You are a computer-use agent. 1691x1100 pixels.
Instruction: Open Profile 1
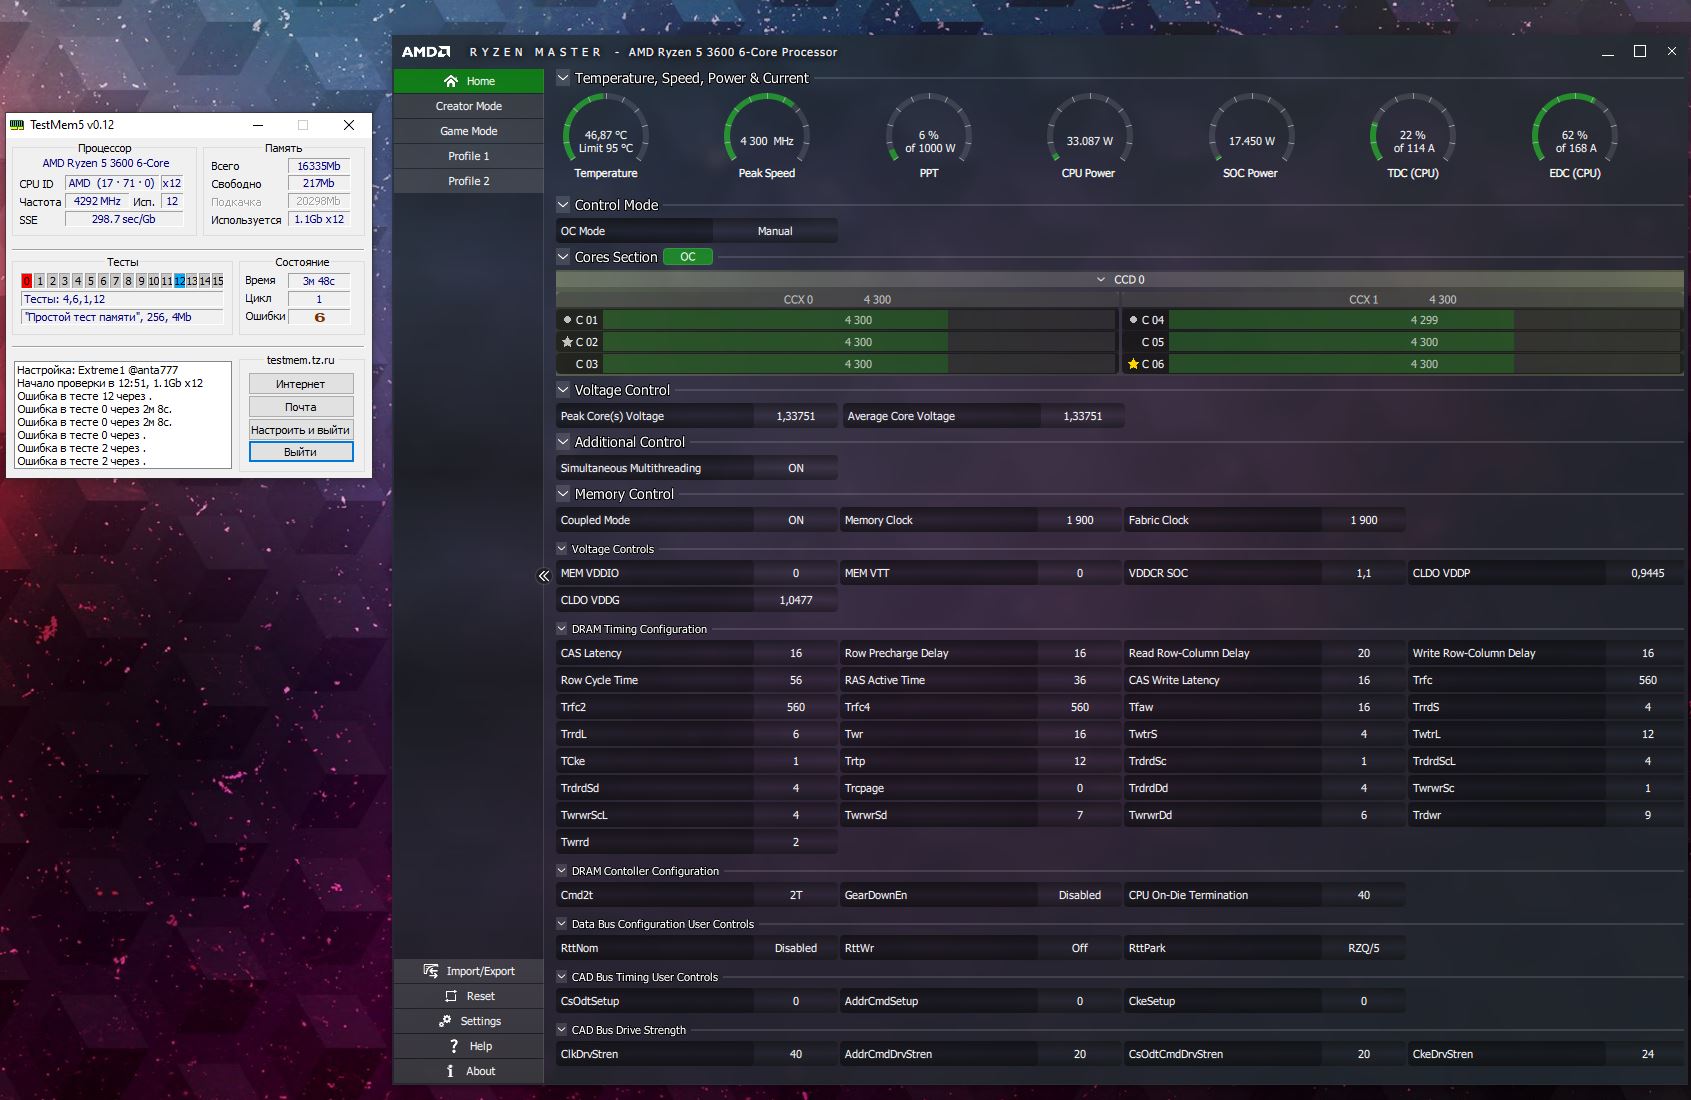pos(469,156)
